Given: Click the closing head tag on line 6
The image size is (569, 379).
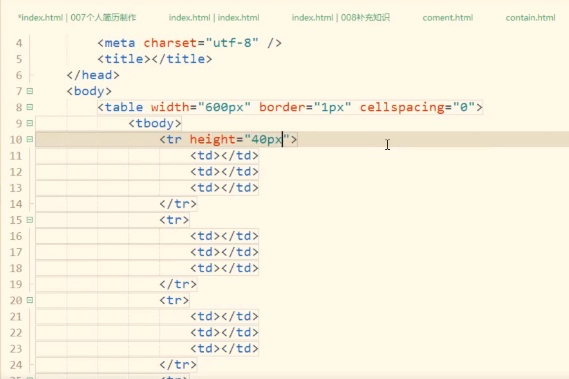Looking at the screenshot, I should tap(93, 75).
